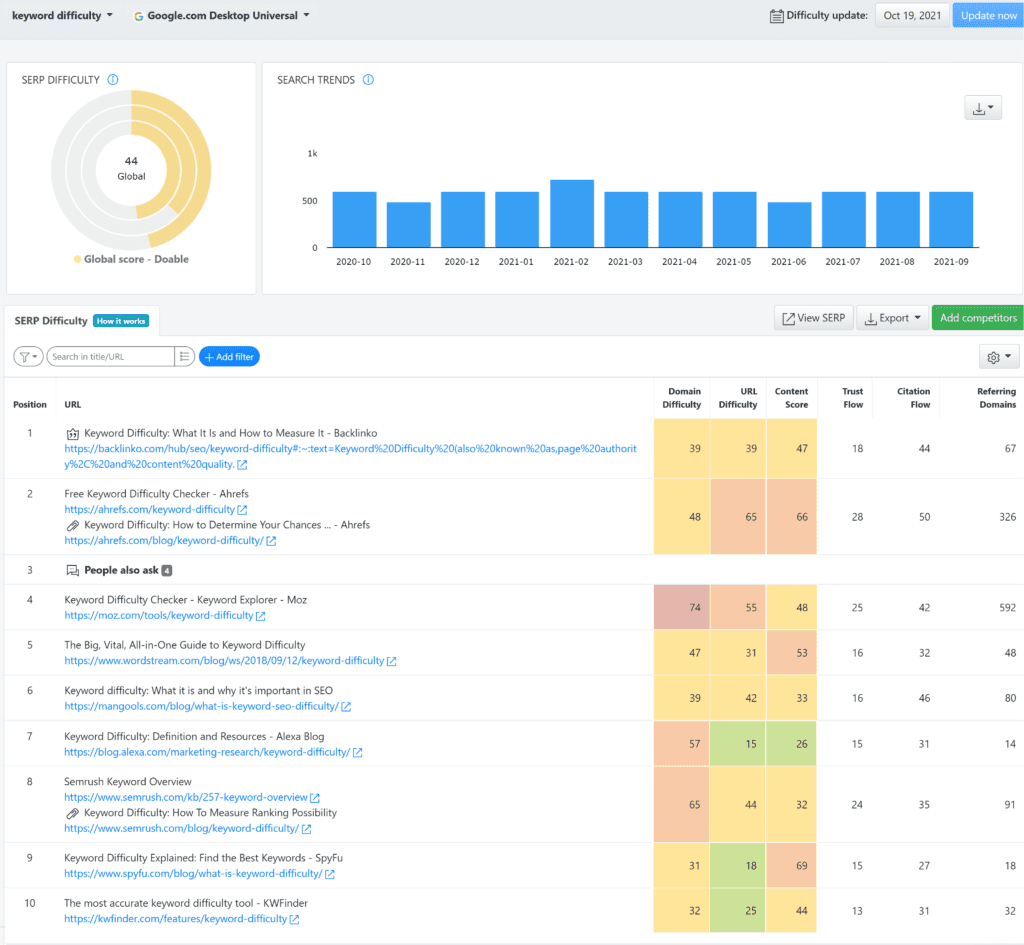Click Content Score 69 cell for SpyFu
This screenshot has width=1024, height=945.
pyautogui.click(x=792, y=866)
